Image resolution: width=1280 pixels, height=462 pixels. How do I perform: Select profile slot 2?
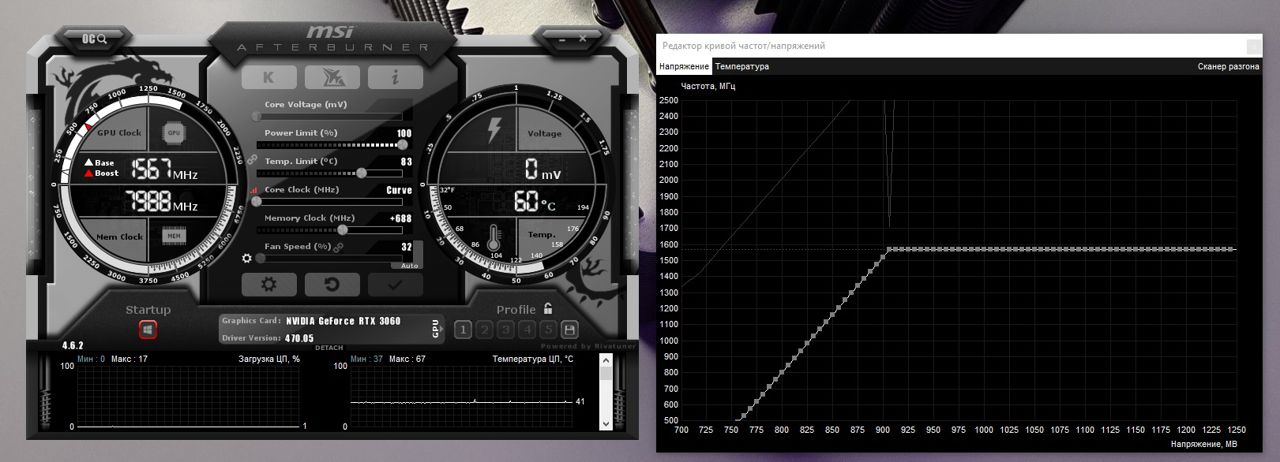pos(484,330)
